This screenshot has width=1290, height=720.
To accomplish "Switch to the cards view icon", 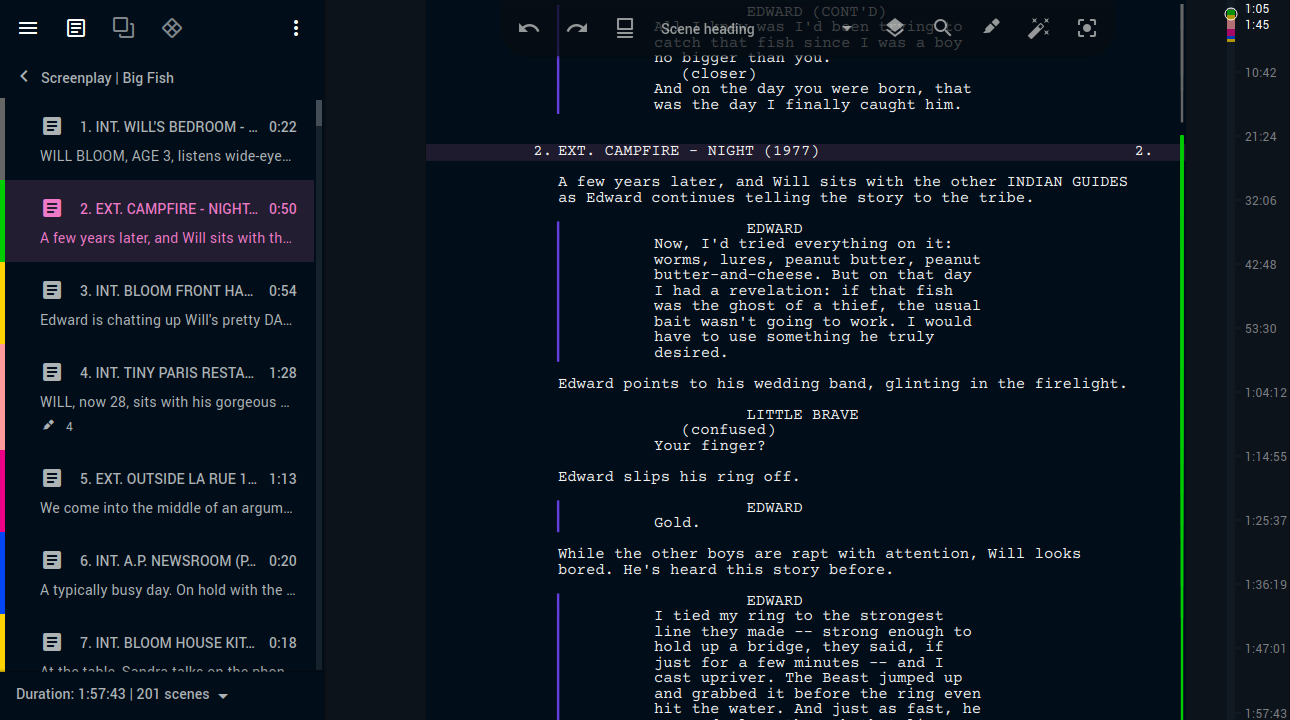I will pyautogui.click(x=124, y=28).
